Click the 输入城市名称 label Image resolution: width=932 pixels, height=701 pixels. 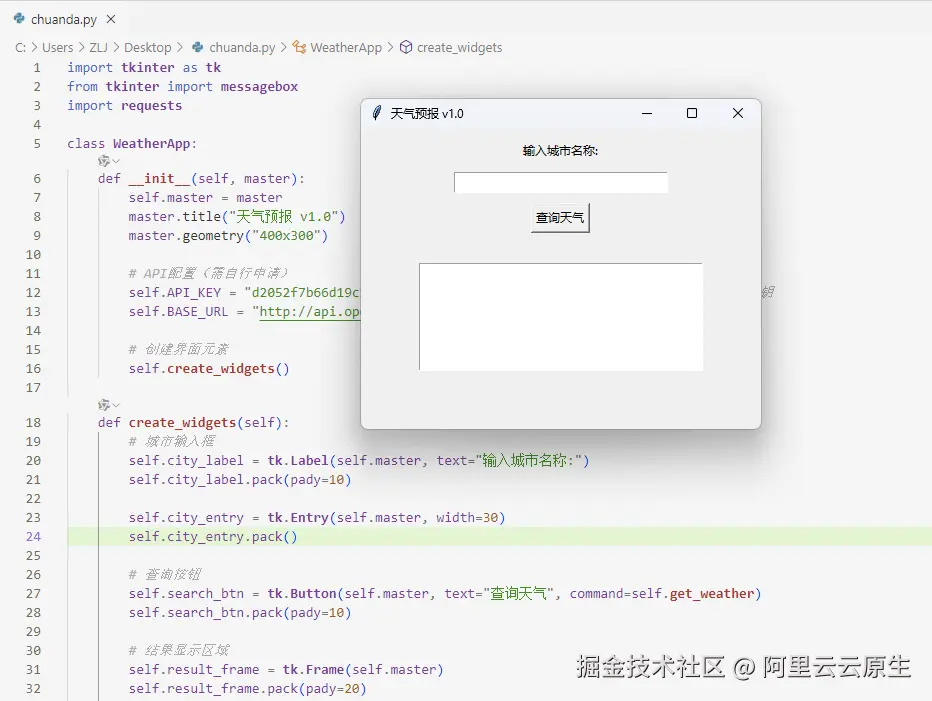pyautogui.click(x=560, y=151)
